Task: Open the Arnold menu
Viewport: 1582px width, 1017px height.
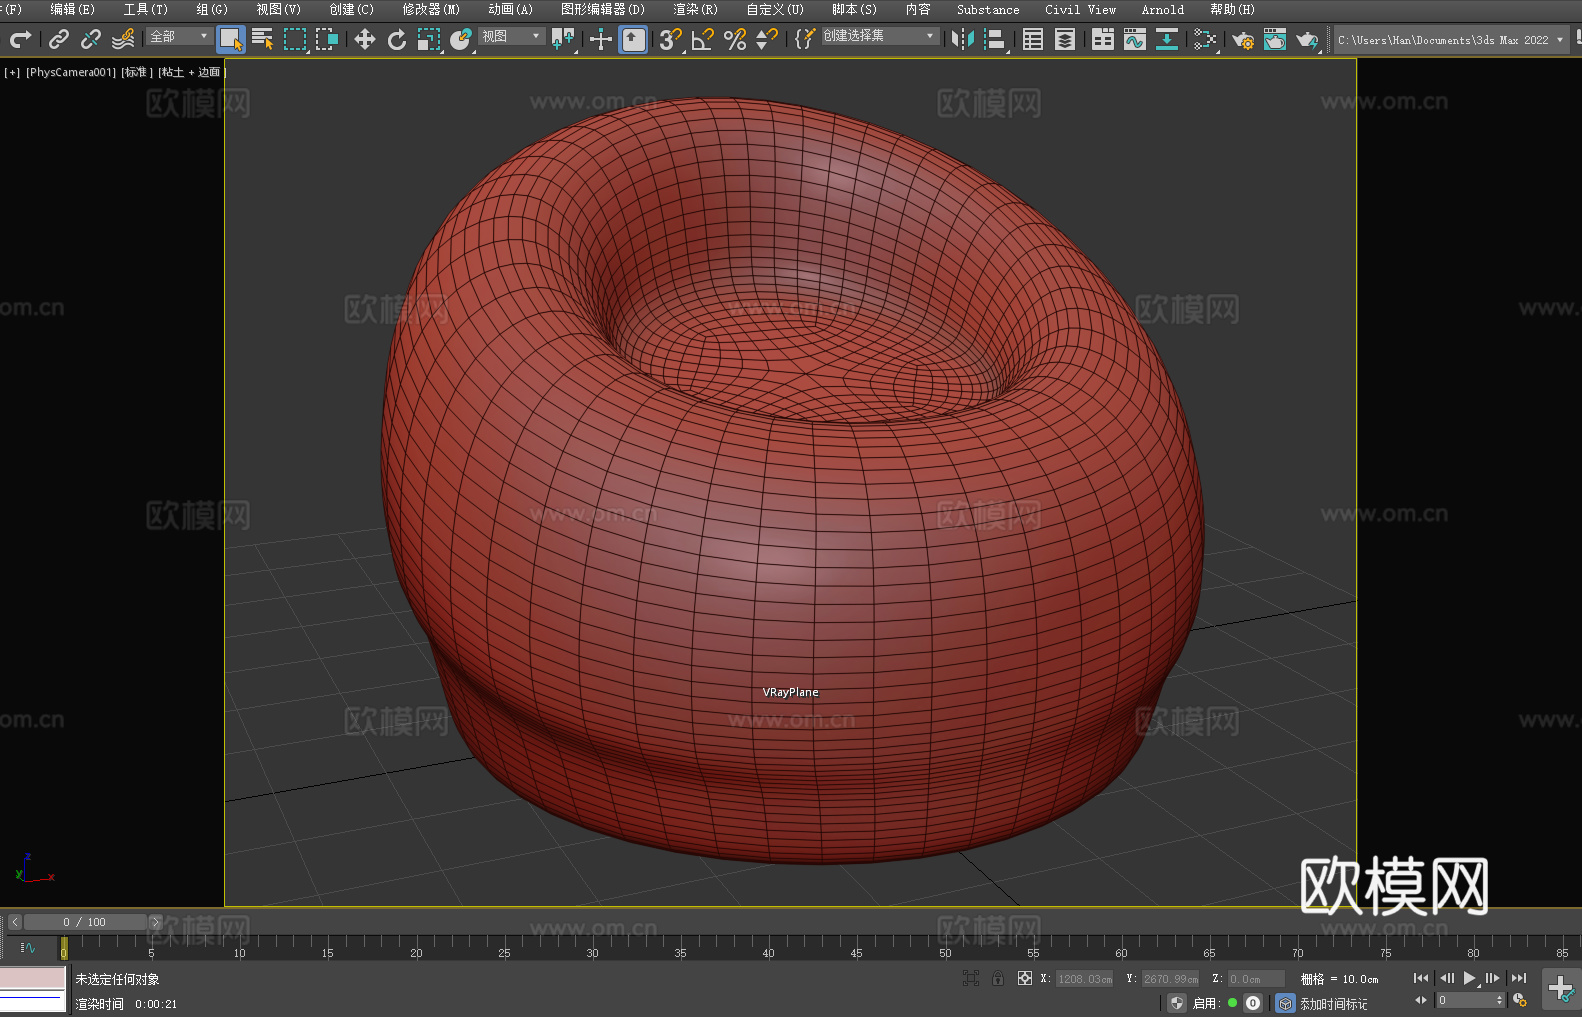Action: pos(1162,9)
